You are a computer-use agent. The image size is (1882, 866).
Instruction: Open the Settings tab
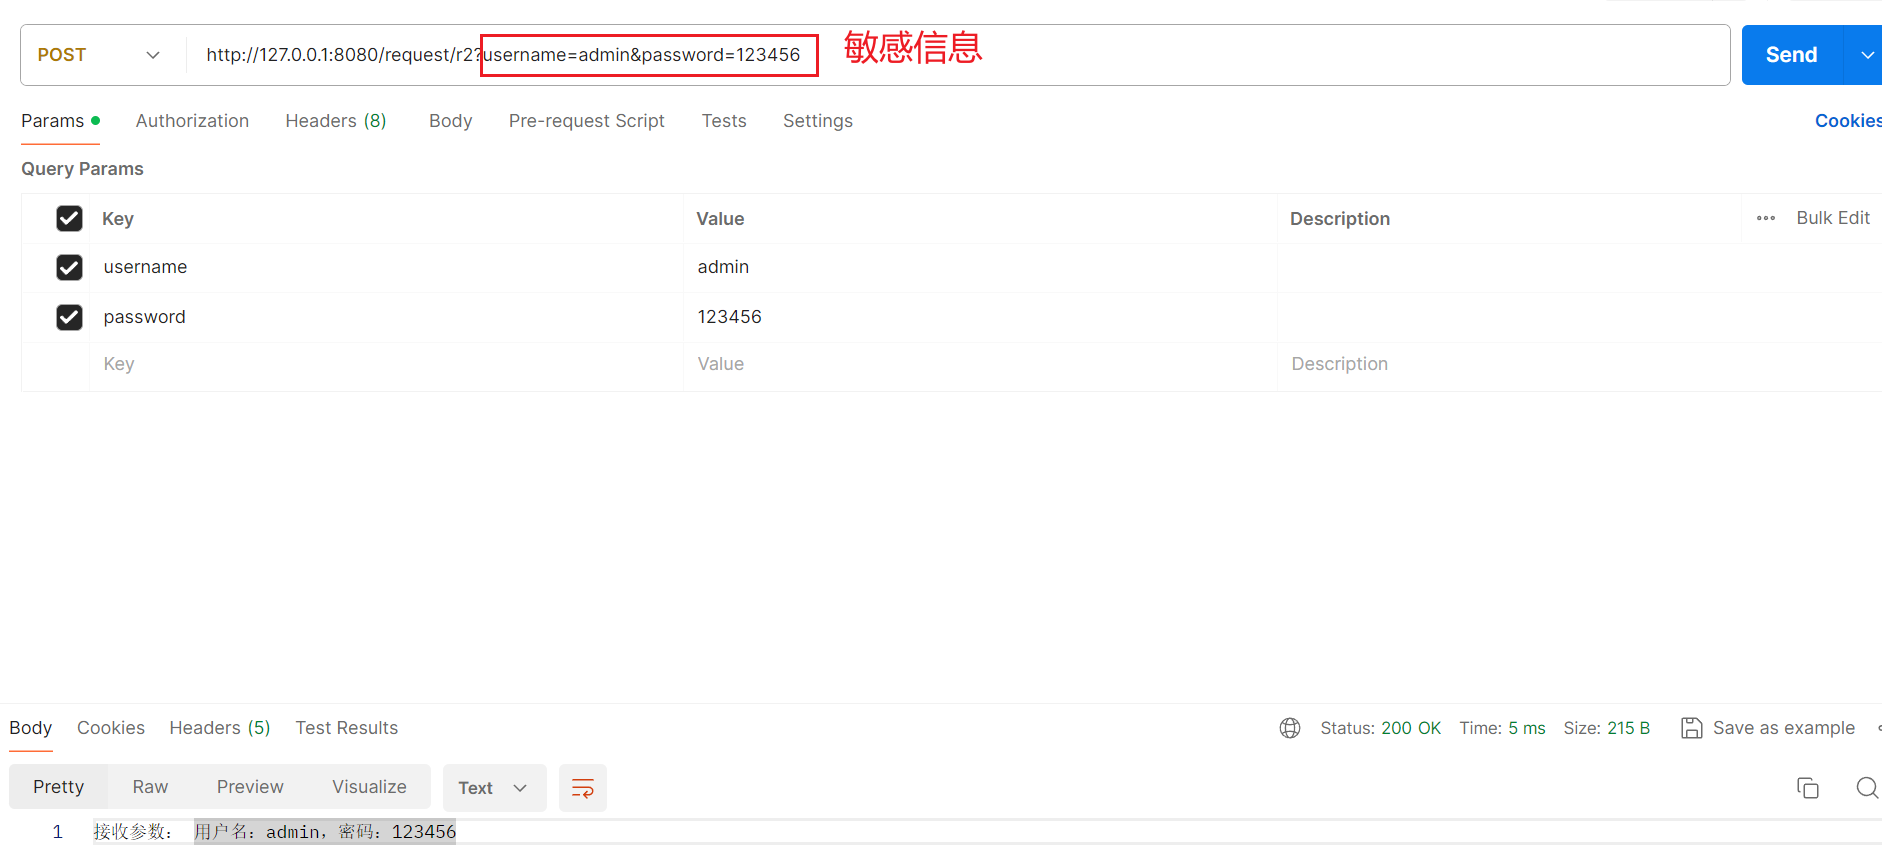(818, 121)
